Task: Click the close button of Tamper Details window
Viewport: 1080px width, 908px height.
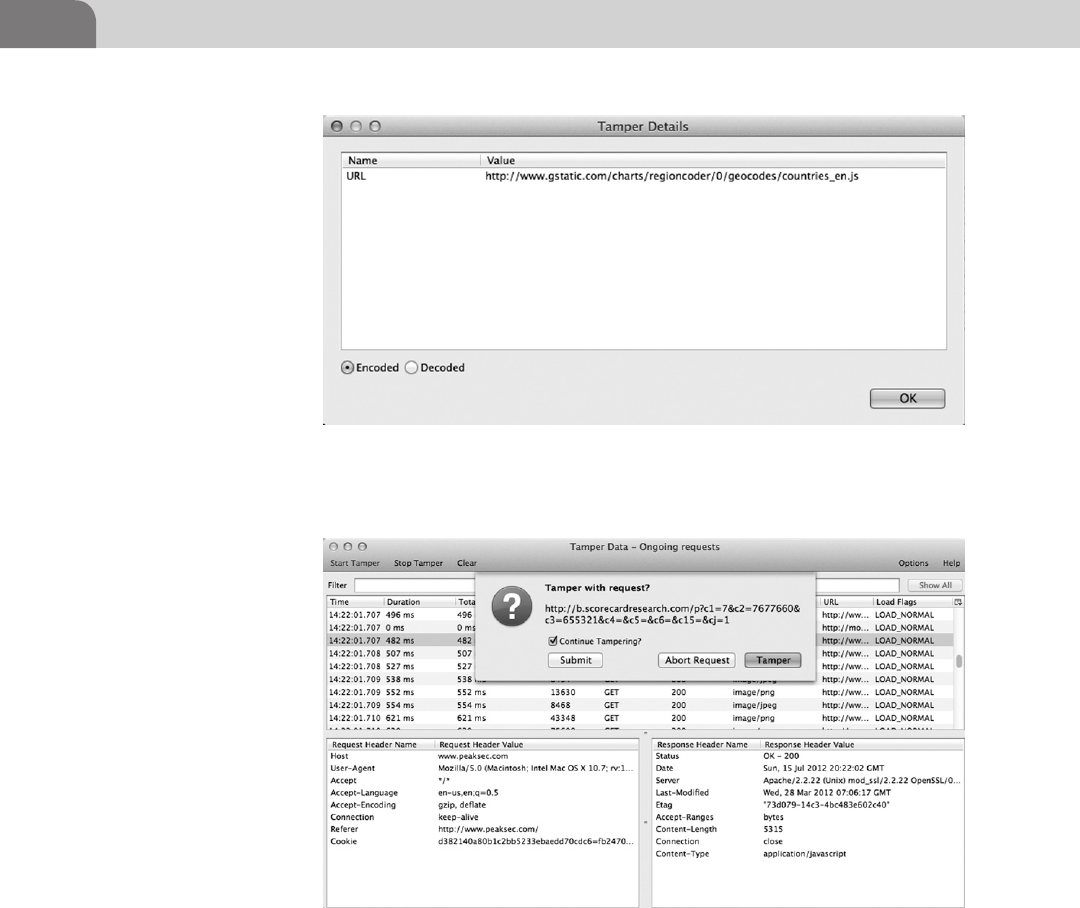Action: (337, 126)
